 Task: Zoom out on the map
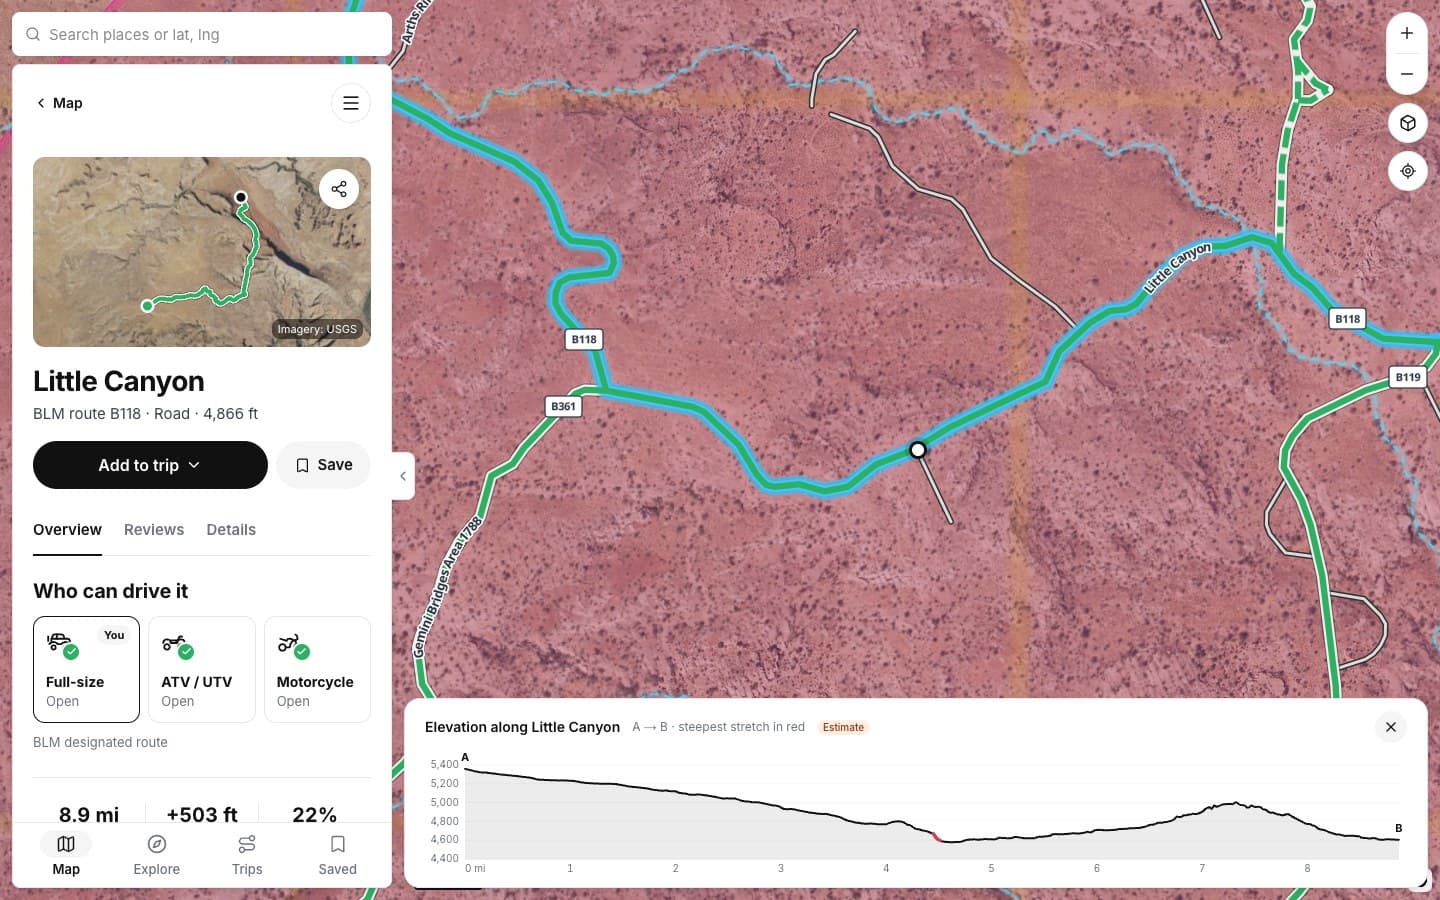pyautogui.click(x=1407, y=74)
